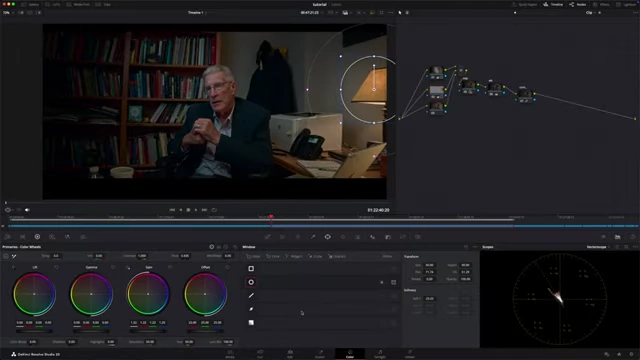This screenshot has height=360, width=640.
Task: Switch to the Media page
Action: click(230, 354)
